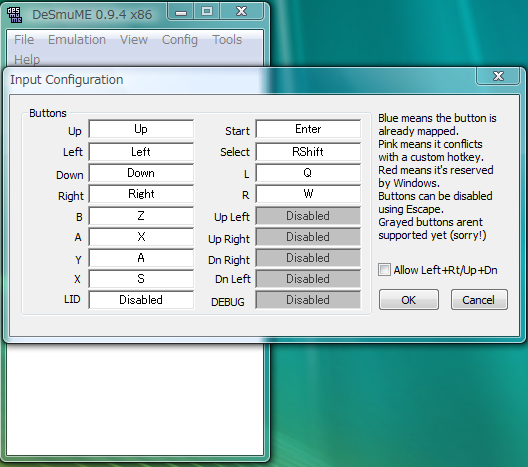Screen dimensions: 528x467
Task: Click the 'Blue means the button is' text line
Action: pos(437,118)
